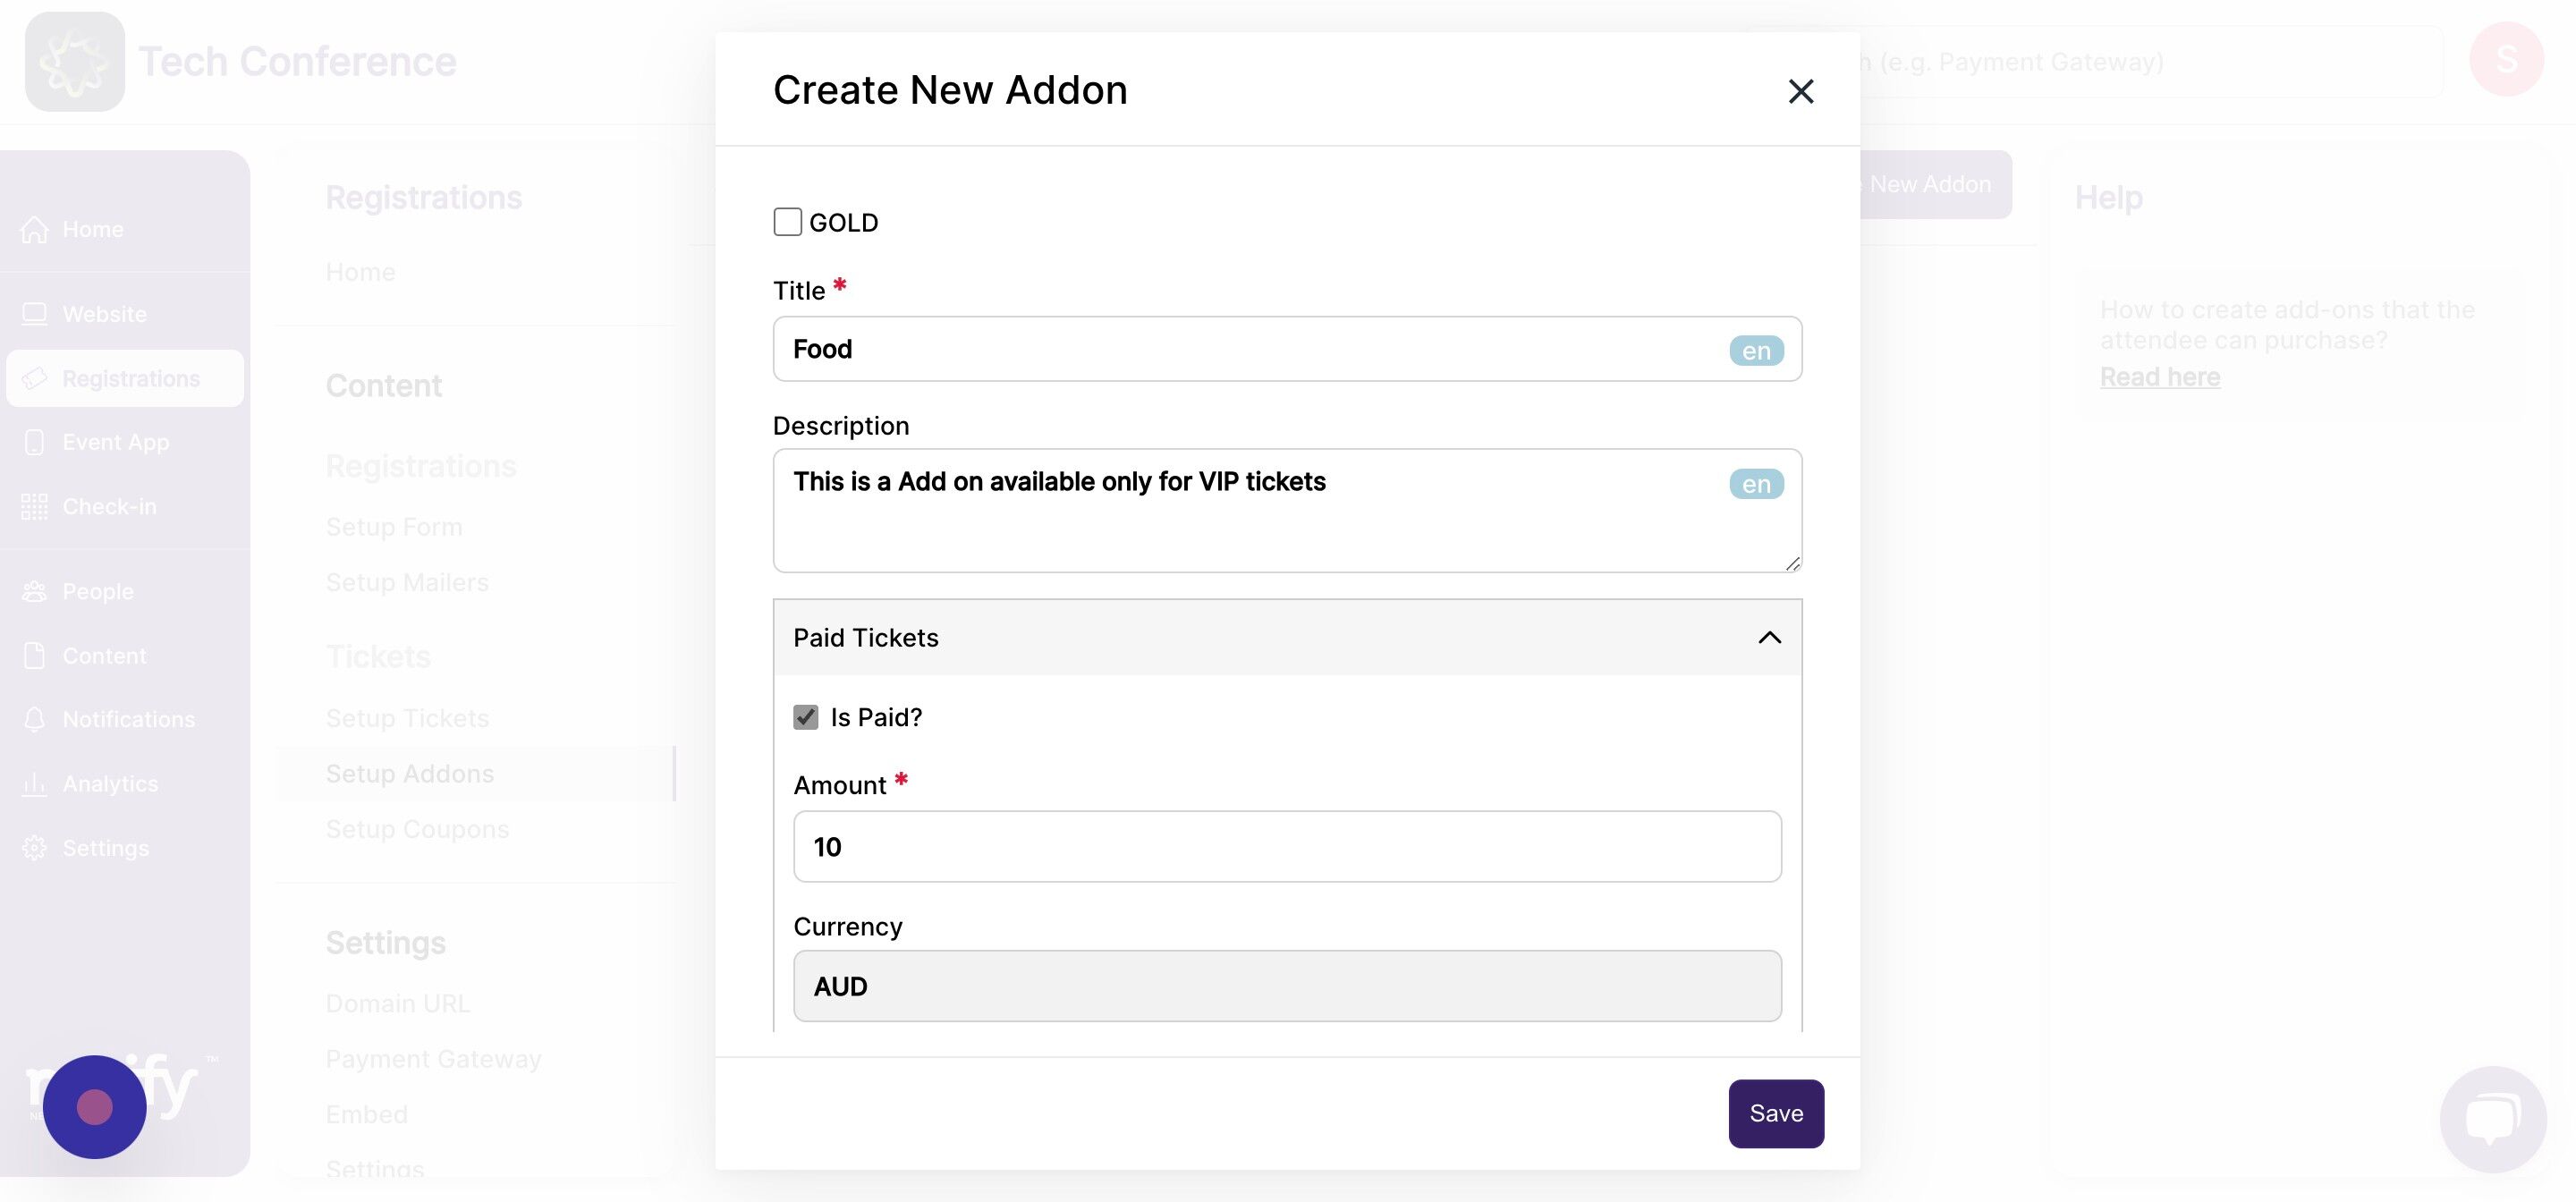Select Setup Addons menu item

(x=410, y=773)
